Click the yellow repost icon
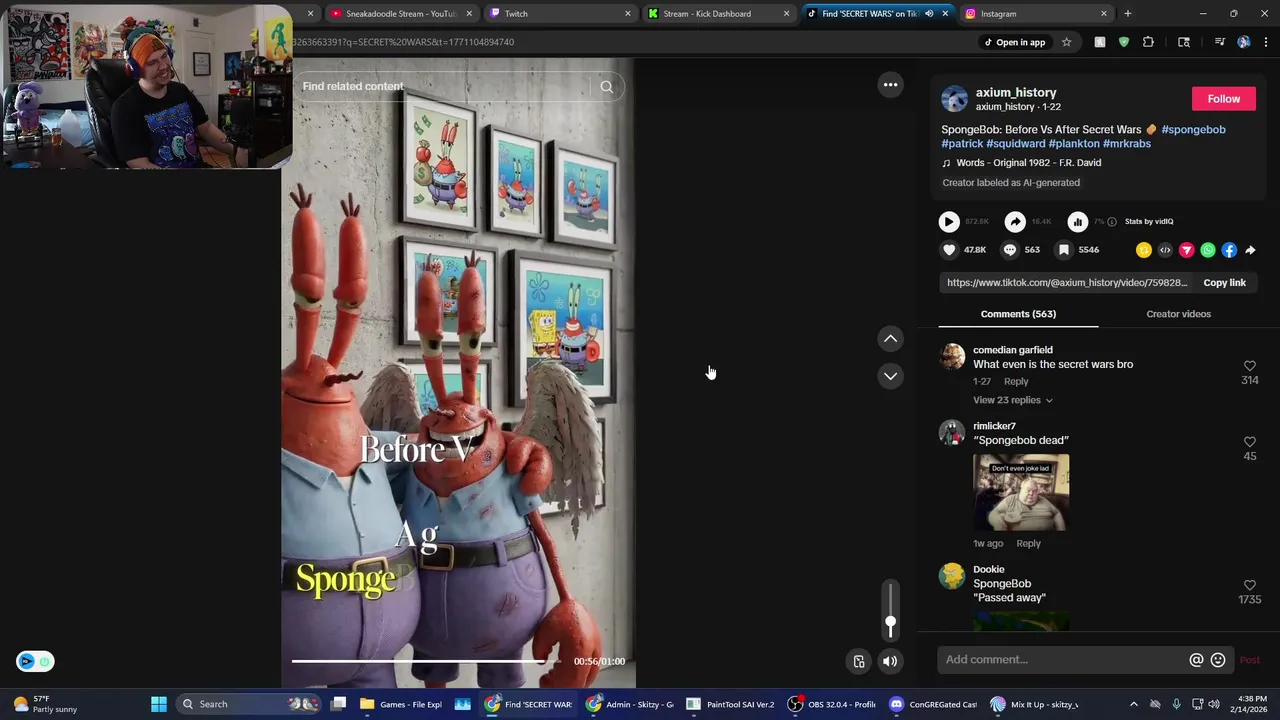1280x720 pixels. 1144,250
